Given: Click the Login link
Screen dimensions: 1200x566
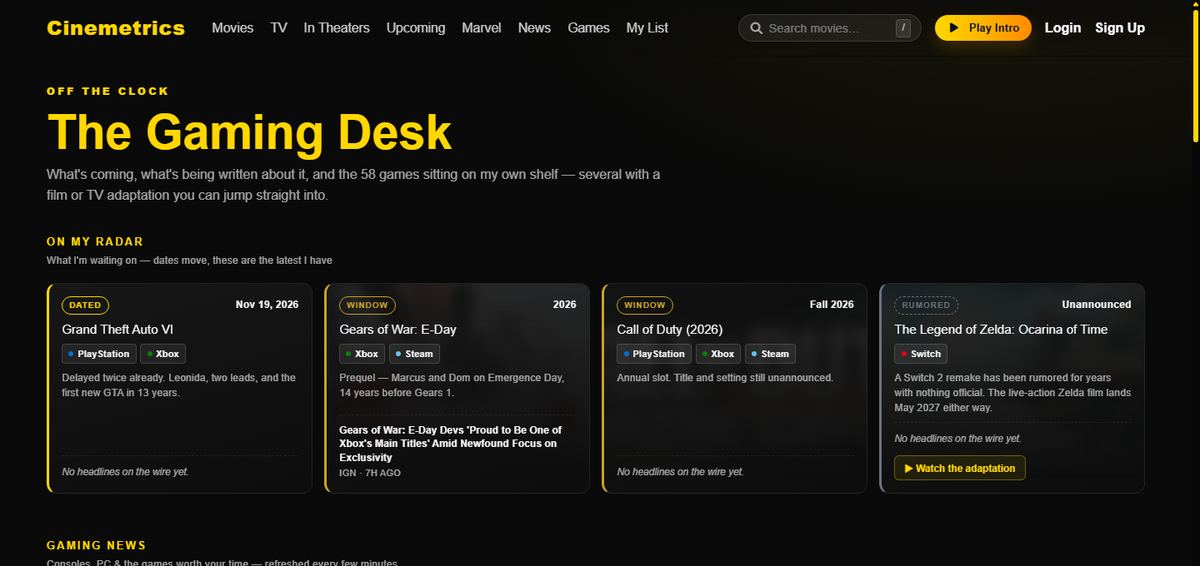Looking at the screenshot, I should pos(1063,28).
